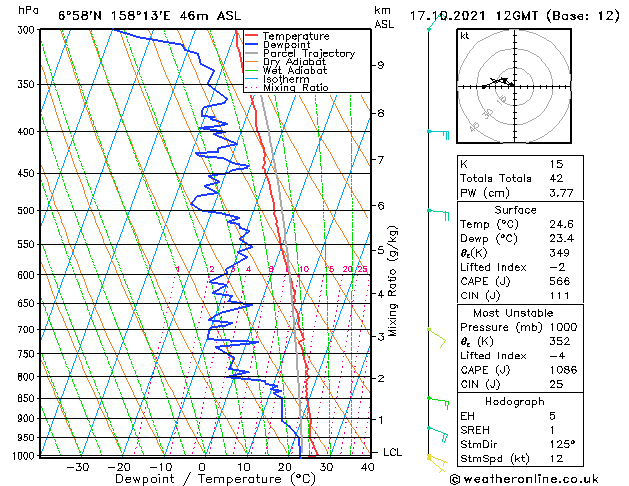The width and height of the screenshot is (629, 486).
Task: Click the Most Unstable theta-e value 352
Action: 559,341
